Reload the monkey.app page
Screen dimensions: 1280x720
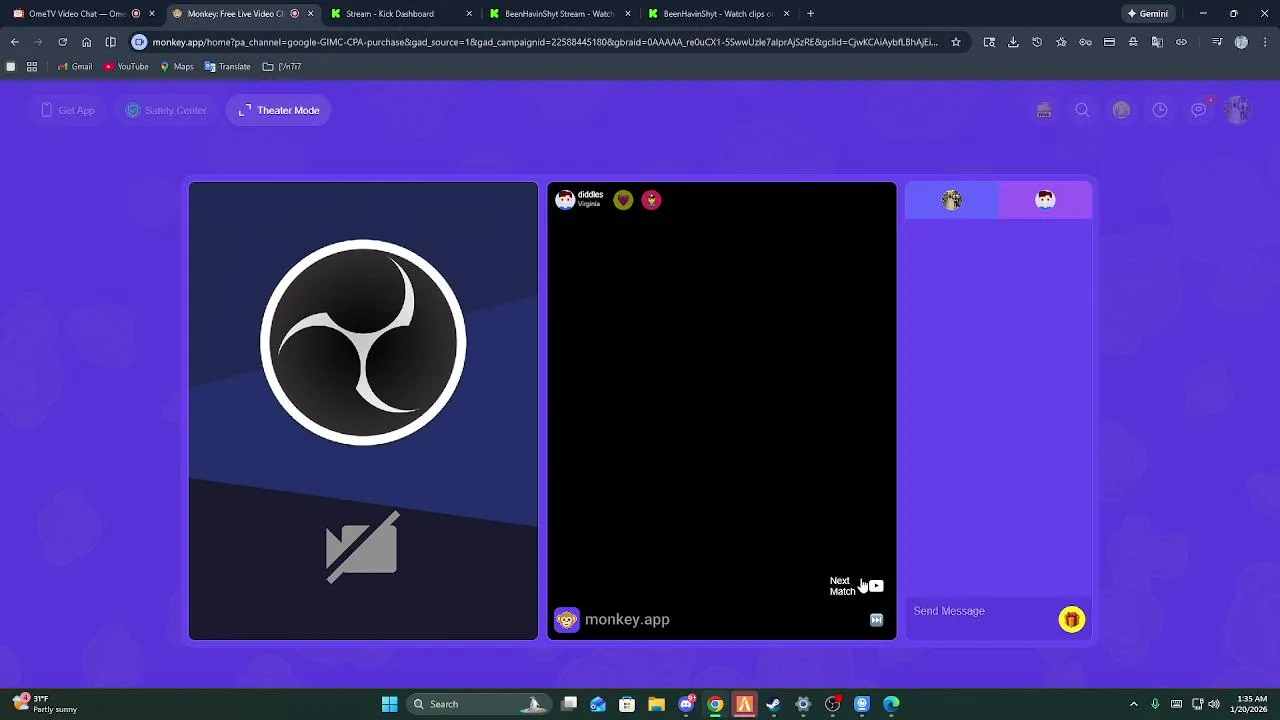(62, 42)
